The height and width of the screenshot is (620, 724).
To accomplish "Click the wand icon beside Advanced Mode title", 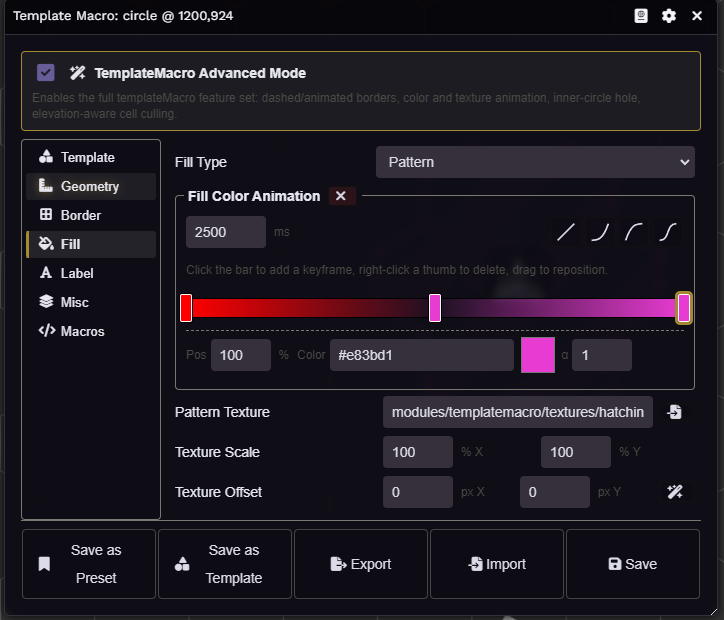I will click(78, 73).
